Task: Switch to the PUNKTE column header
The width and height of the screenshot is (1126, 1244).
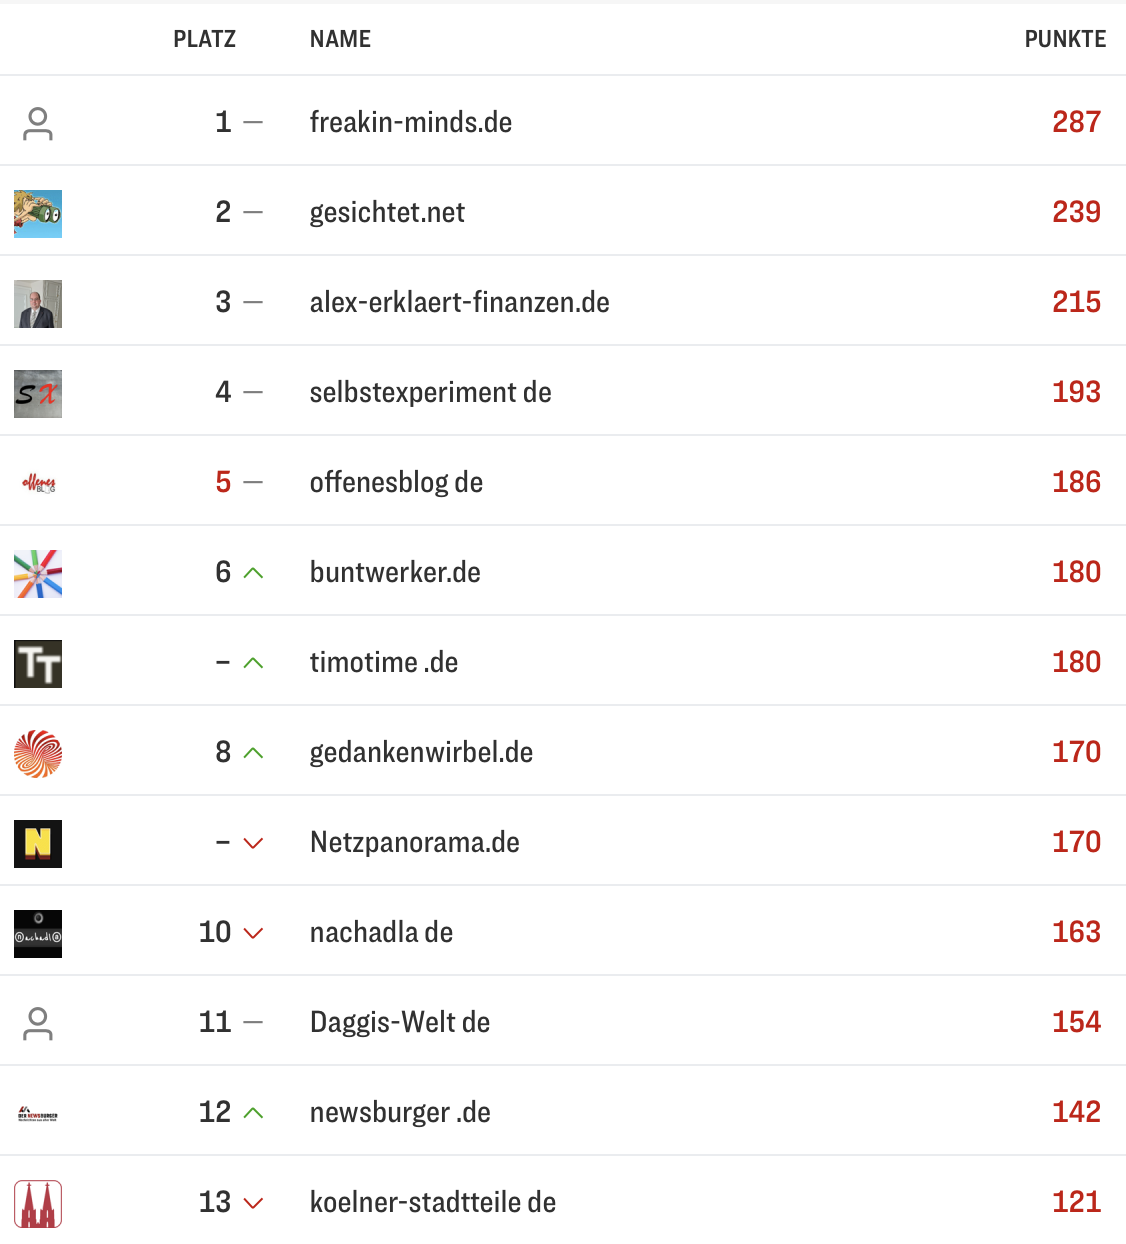Action: point(1064,39)
